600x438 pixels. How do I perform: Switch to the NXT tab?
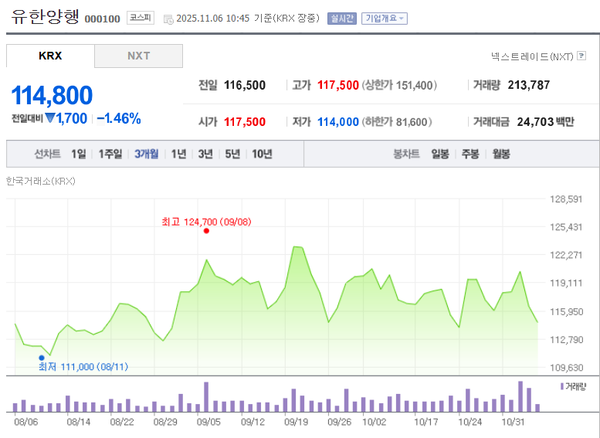(138, 56)
